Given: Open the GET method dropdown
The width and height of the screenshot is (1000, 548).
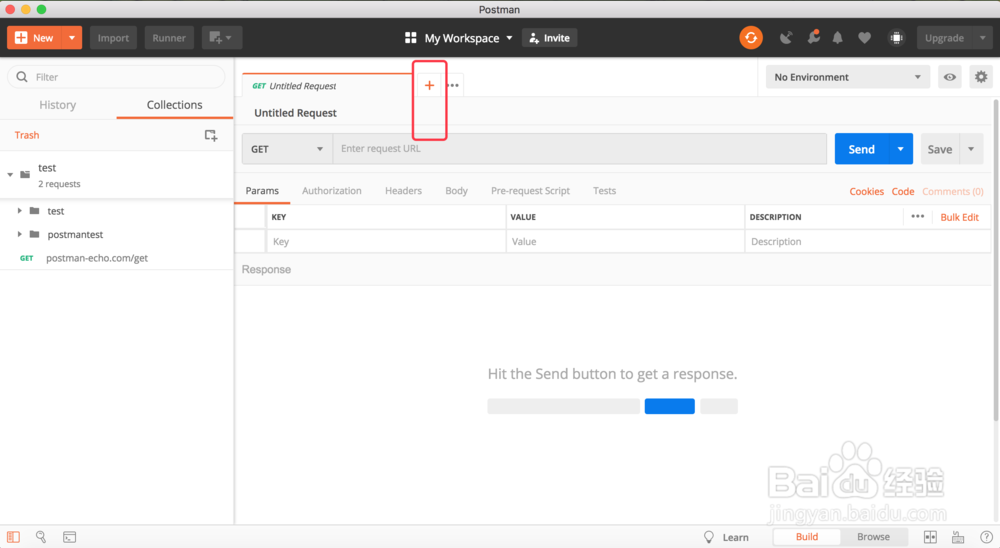Looking at the screenshot, I should 287,149.
